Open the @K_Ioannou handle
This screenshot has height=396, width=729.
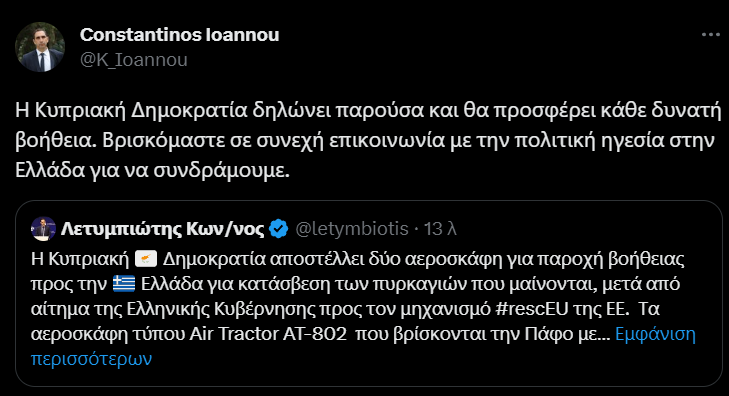click(134, 60)
